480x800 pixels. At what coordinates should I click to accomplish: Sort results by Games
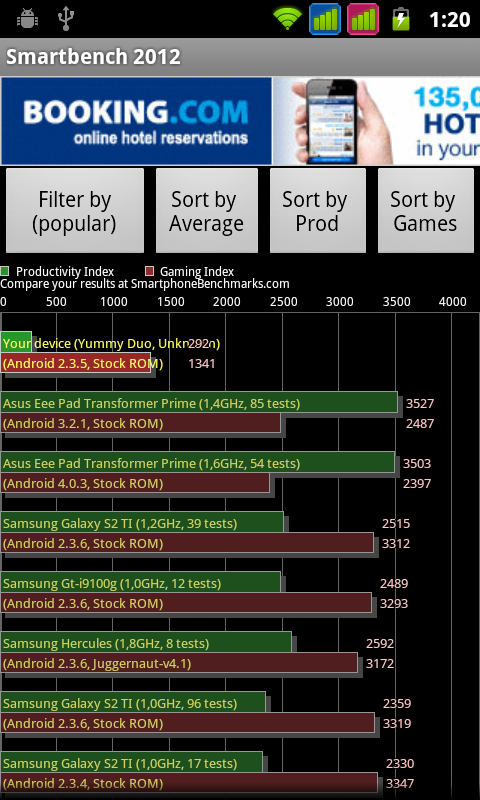pyautogui.click(x=425, y=211)
